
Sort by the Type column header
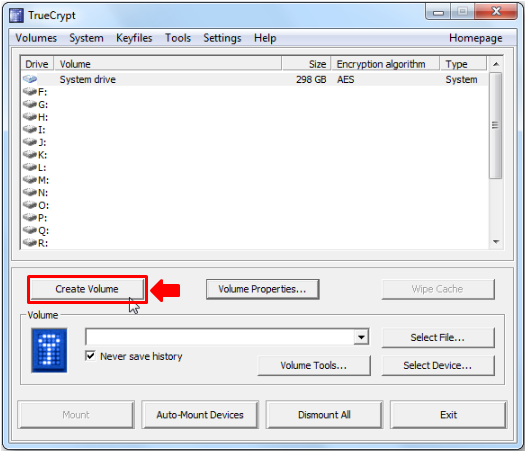(463, 64)
